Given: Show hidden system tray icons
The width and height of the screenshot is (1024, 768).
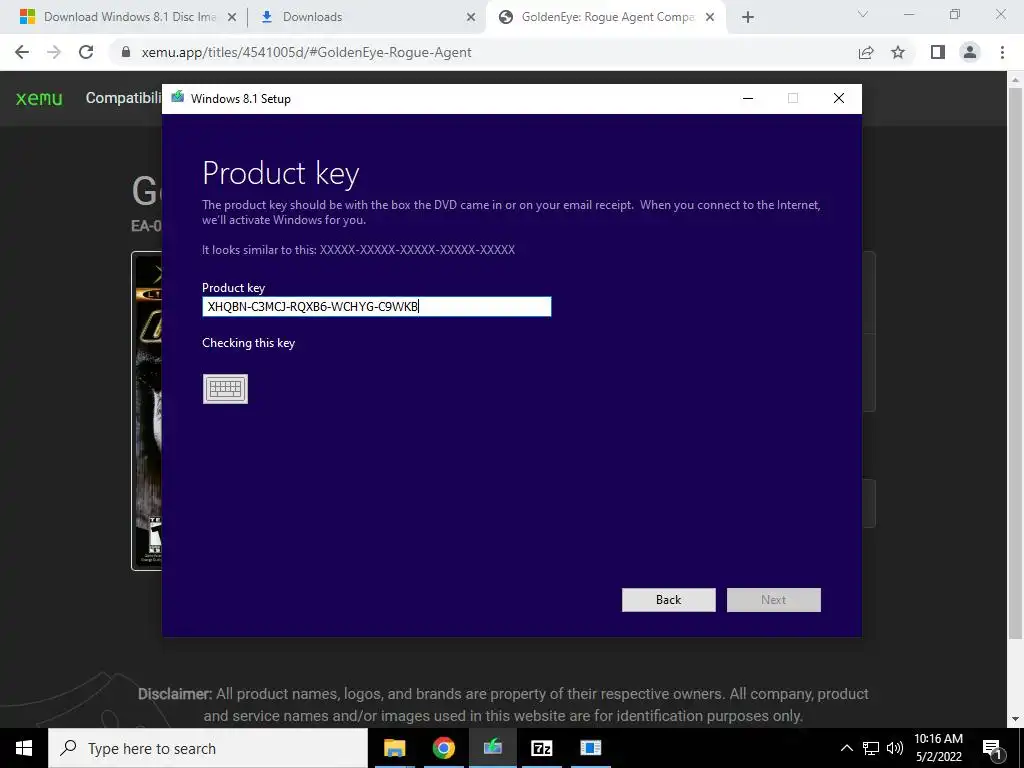Looking at the screenshot, I should tap(846, 748).
